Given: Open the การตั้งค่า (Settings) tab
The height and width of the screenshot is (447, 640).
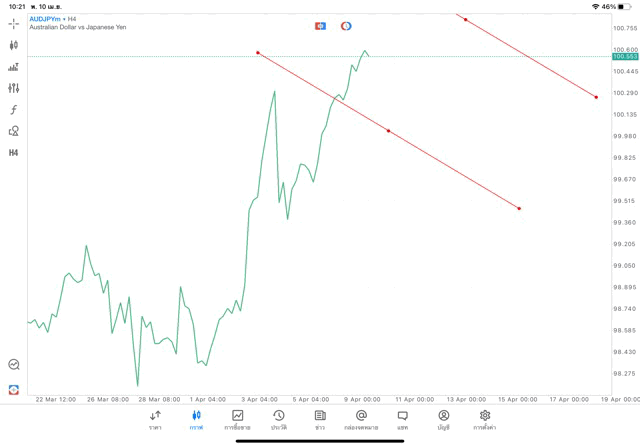Looking at the screenshot, I should pos(485,420).
